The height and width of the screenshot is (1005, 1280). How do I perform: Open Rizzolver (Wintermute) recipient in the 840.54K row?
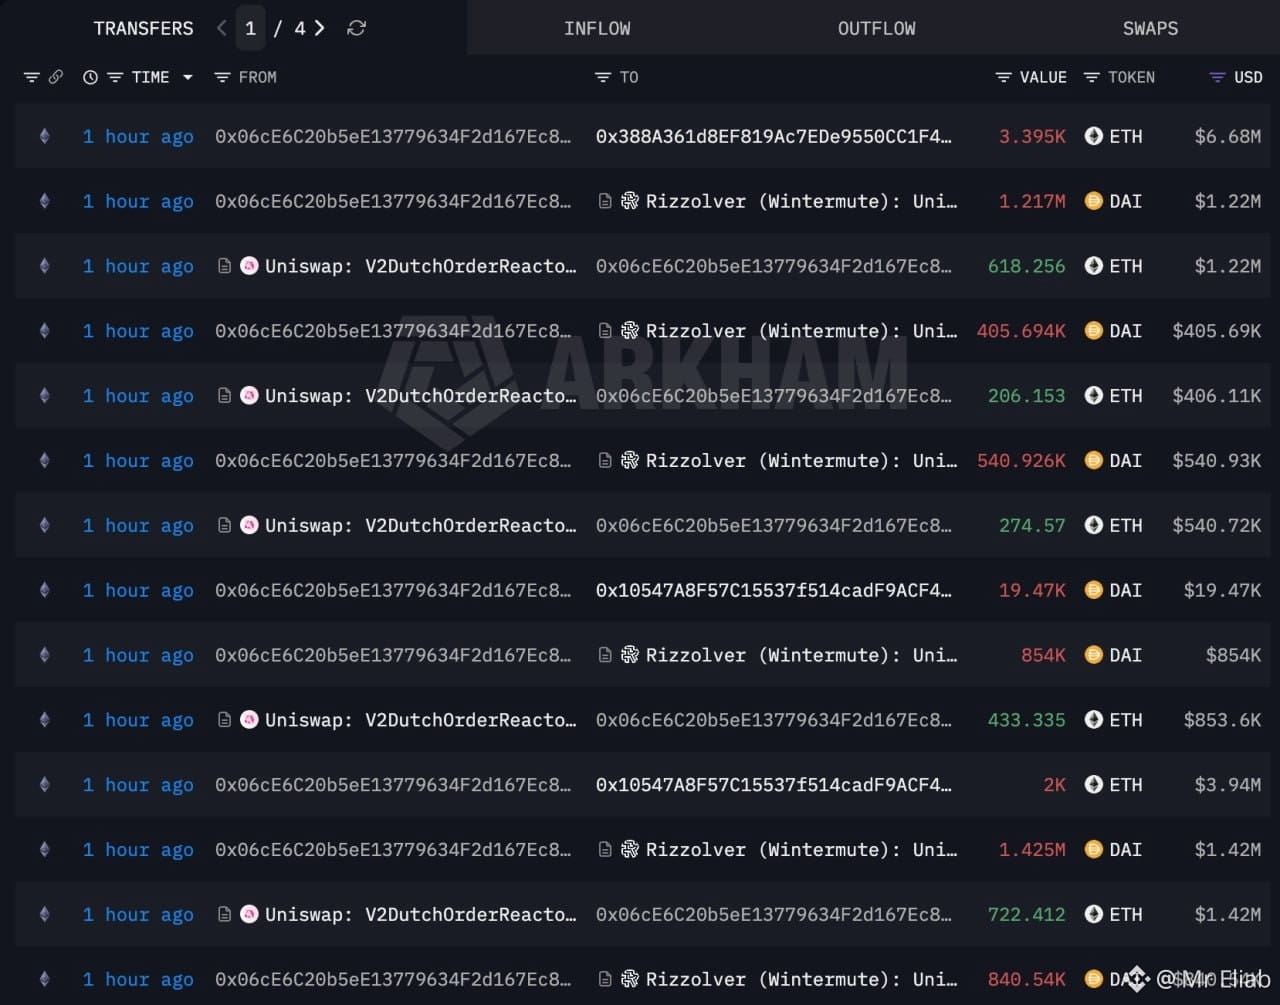click(x=801, y=979)
